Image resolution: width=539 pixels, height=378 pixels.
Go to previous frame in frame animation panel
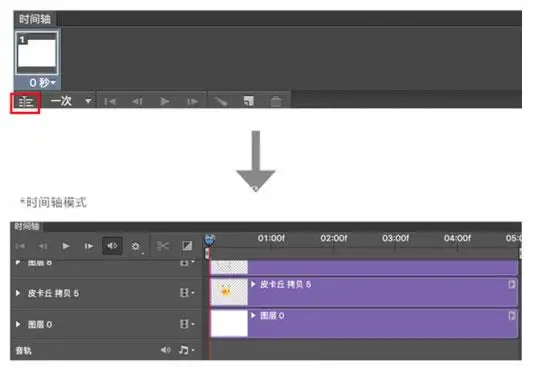tap(137, 101)
